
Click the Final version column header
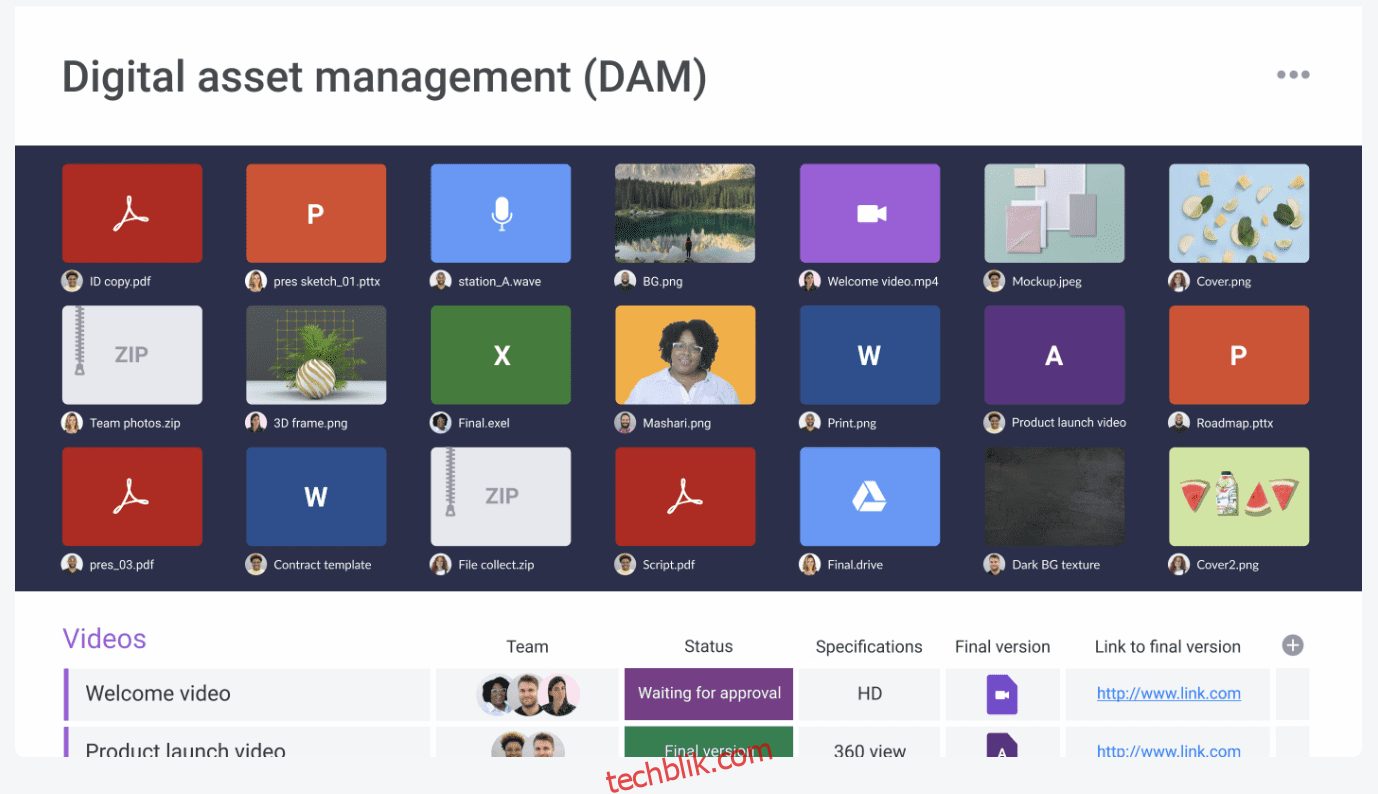(1002, 647)
